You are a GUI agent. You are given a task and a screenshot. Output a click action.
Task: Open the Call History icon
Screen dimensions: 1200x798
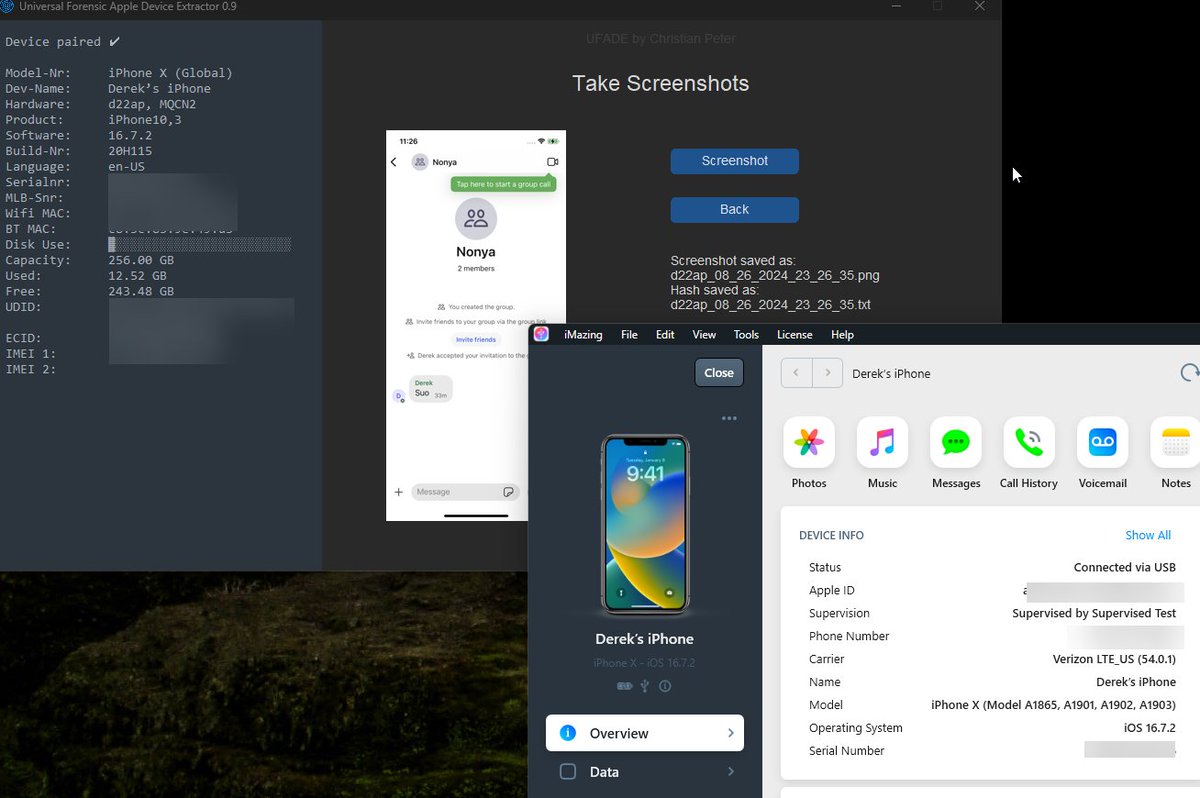pyautogui.click(x=1029, y=442)
